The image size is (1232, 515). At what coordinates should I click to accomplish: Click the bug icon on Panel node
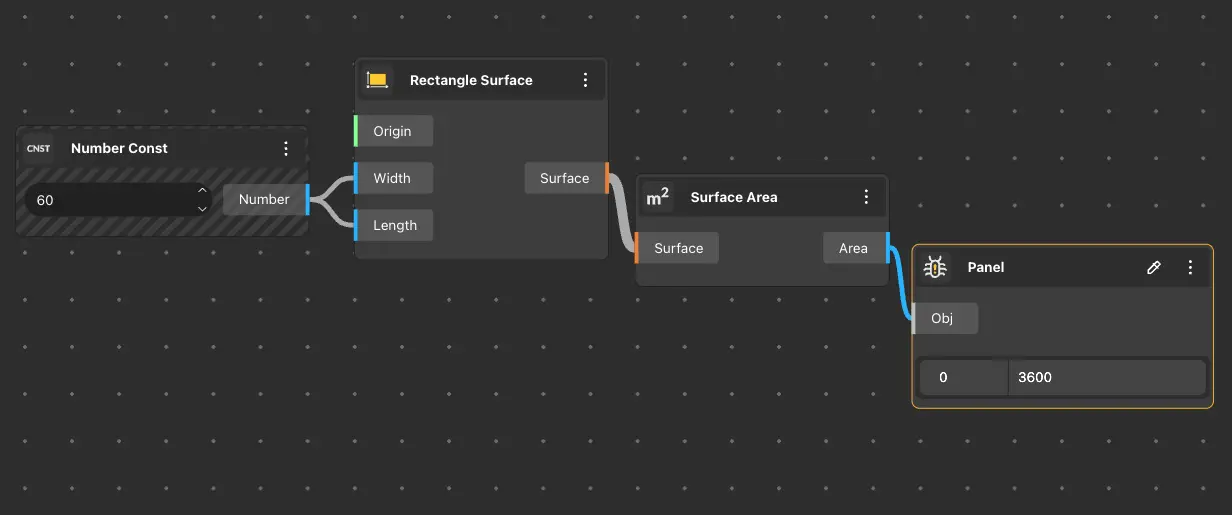point(935,267)
